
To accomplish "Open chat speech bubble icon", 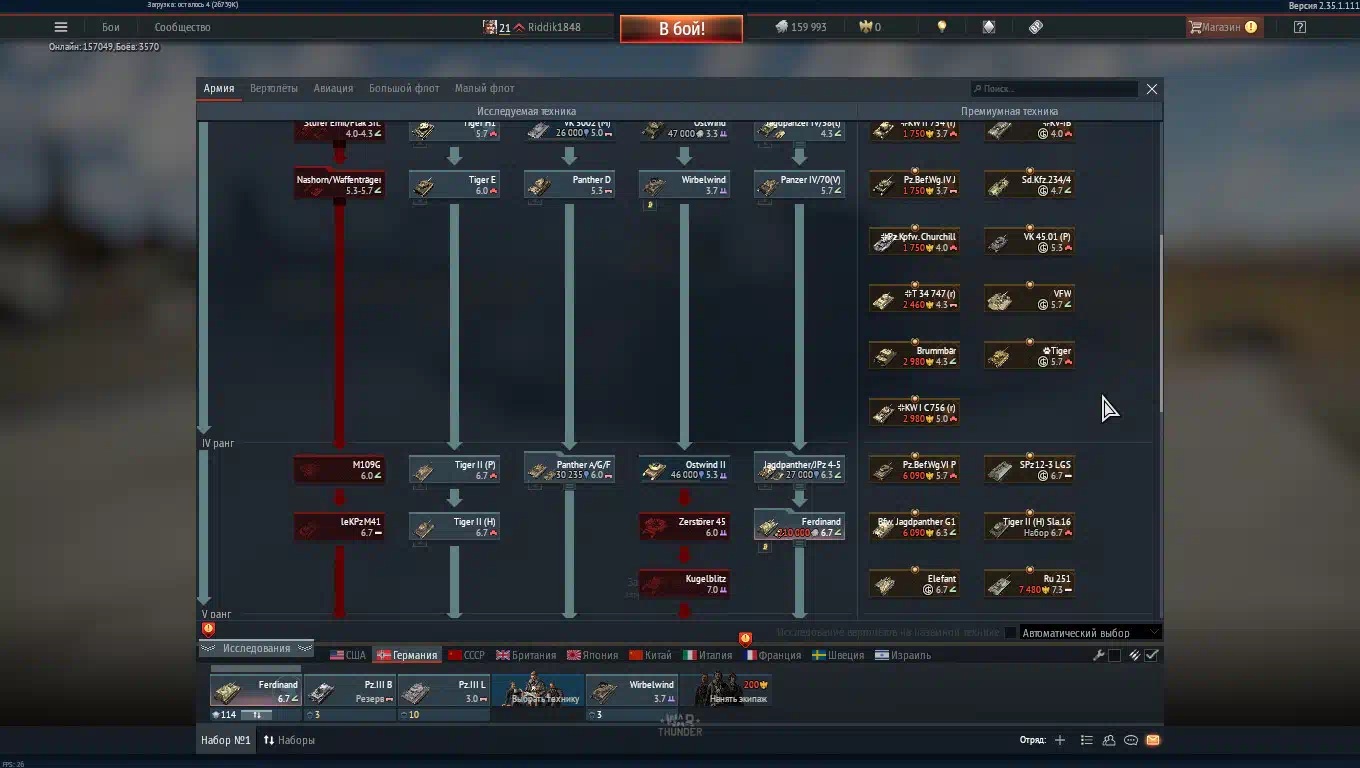I will (x=1131, y=740).
